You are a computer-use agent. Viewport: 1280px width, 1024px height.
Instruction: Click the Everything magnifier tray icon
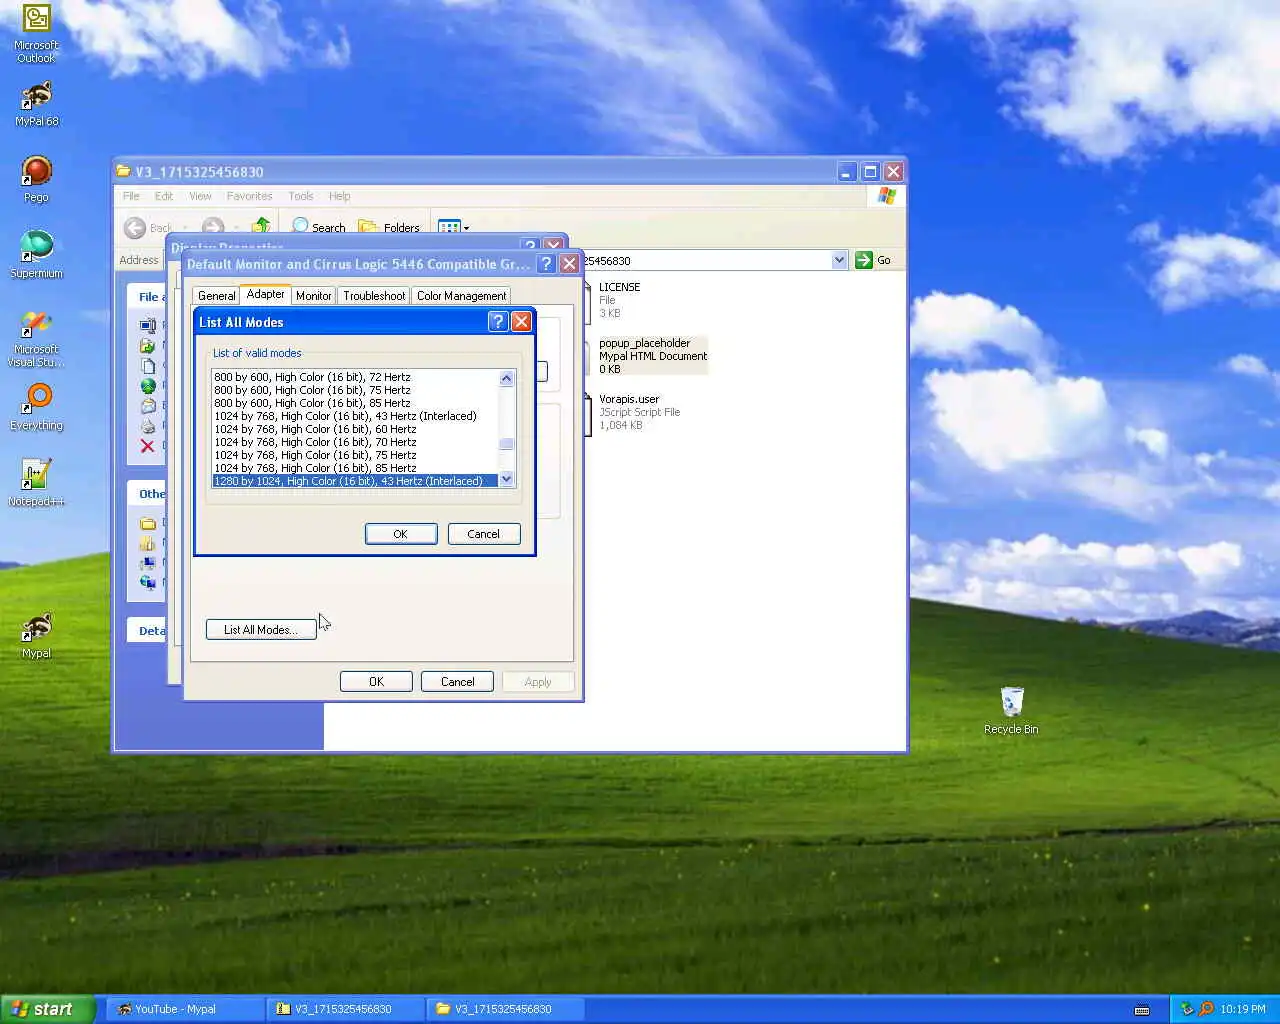click(x=1206, y=1009)
